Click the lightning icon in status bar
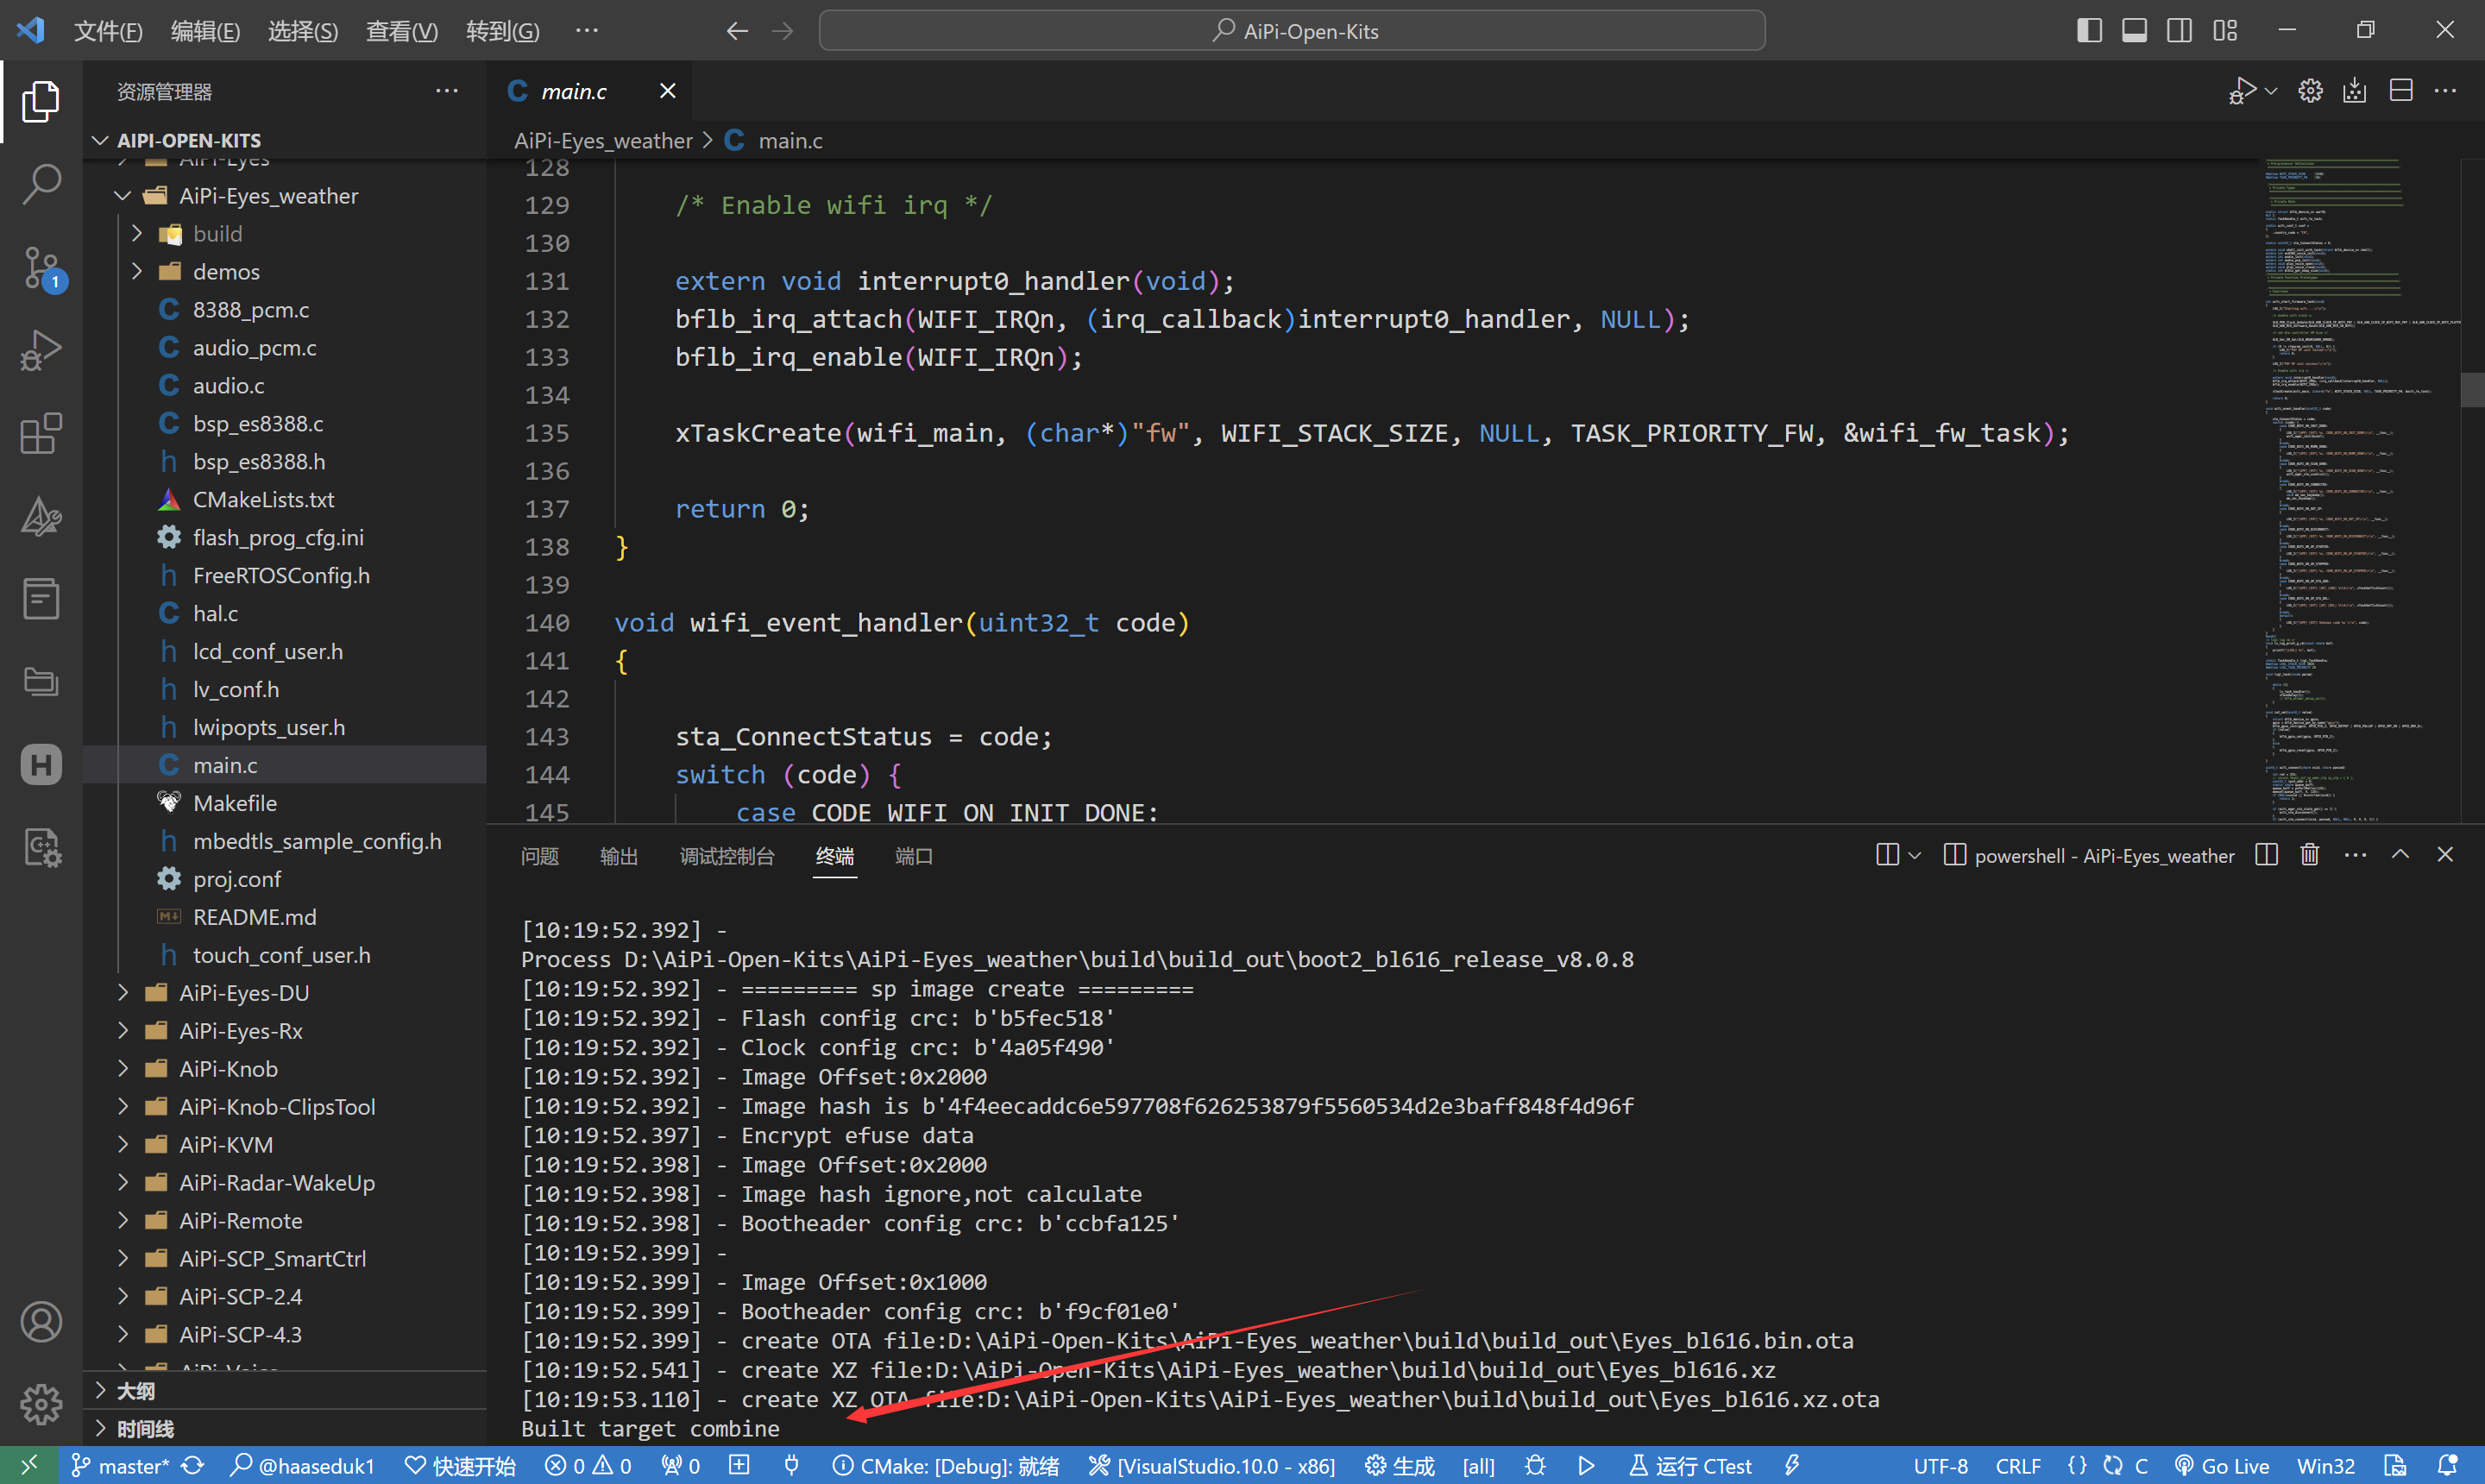 (1792, 1466)
